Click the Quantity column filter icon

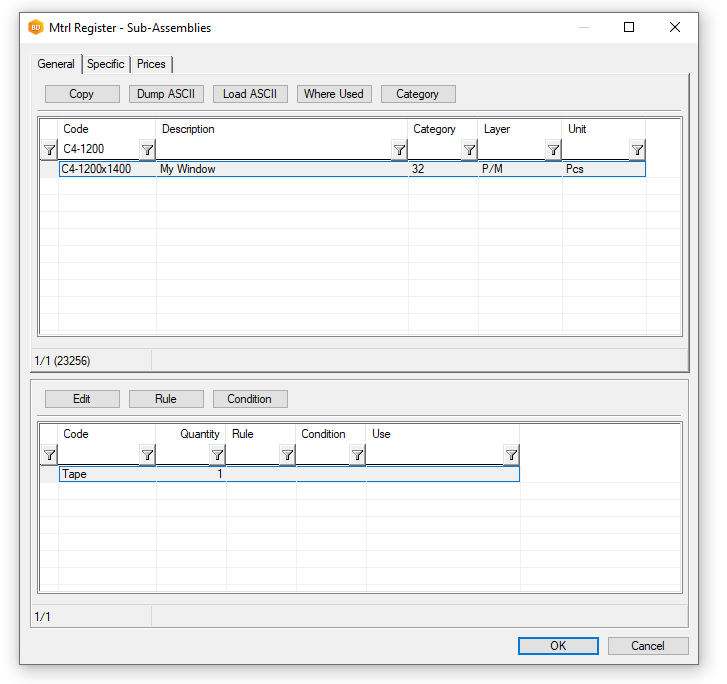point(217,455)
